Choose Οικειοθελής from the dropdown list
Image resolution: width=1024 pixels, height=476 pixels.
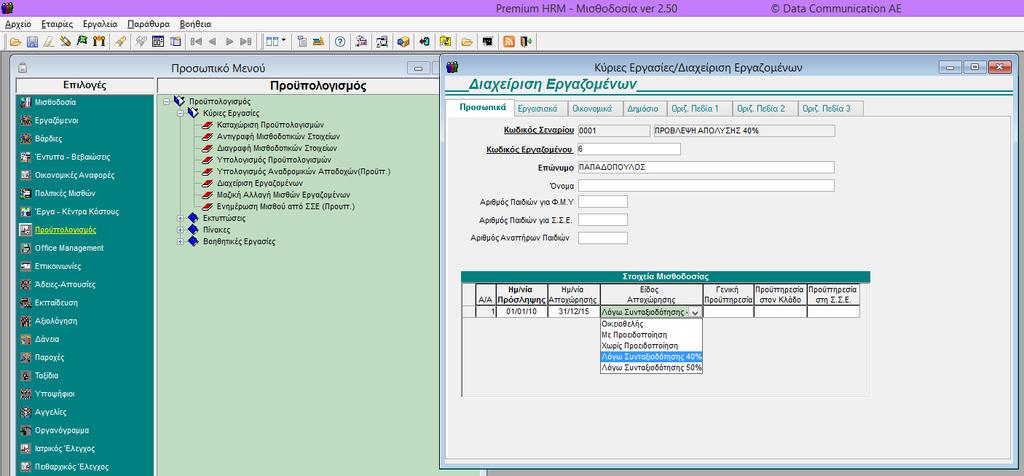coord(651,323)
